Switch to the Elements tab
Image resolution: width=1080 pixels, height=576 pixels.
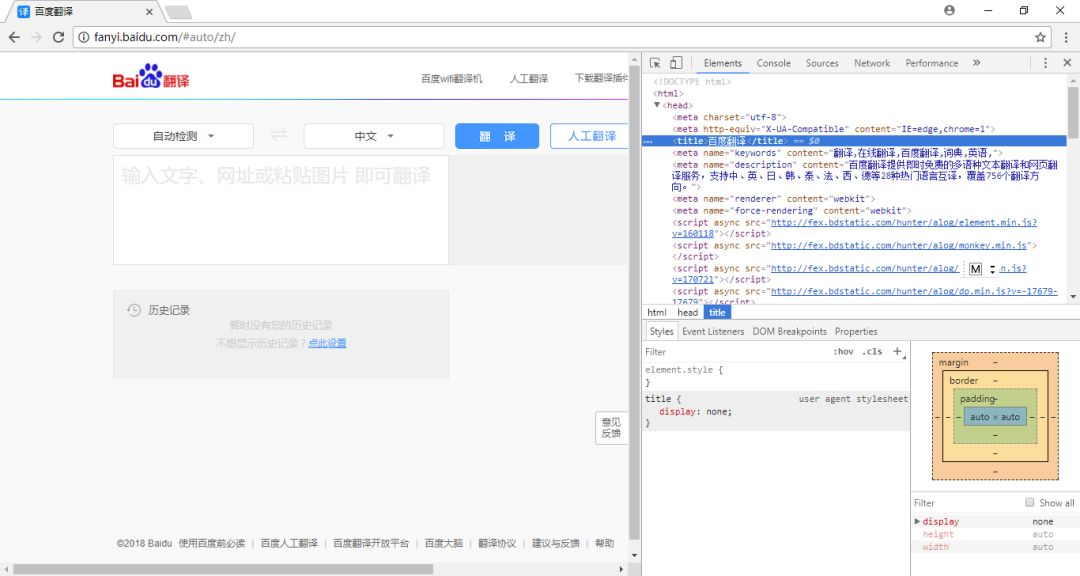(x=723, y=63)
